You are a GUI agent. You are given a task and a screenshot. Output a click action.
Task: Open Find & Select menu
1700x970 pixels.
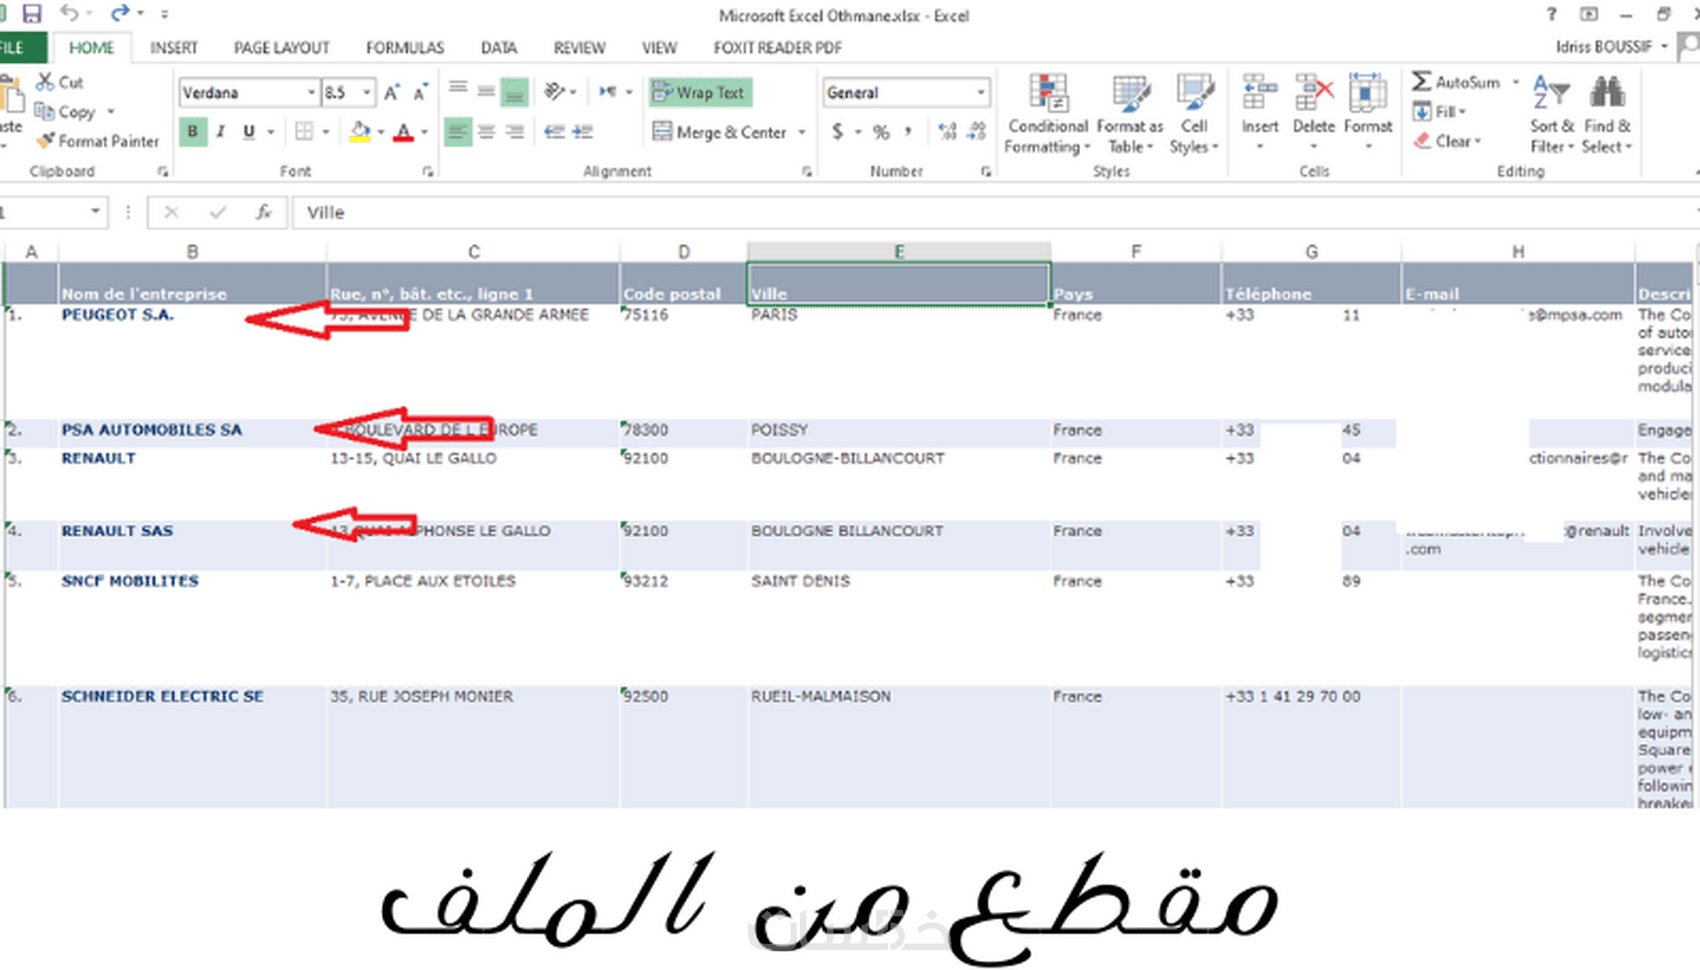coord(1607,114)
